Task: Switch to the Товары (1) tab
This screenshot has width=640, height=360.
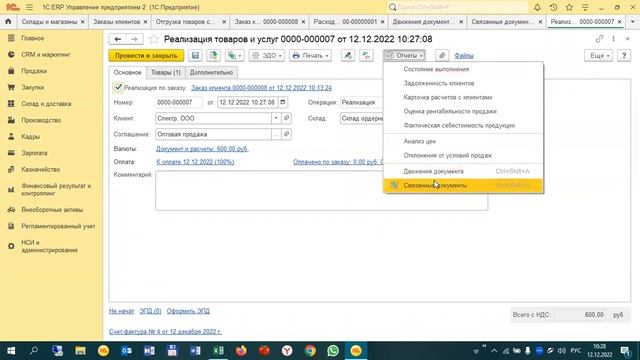Action: (166, 72)
